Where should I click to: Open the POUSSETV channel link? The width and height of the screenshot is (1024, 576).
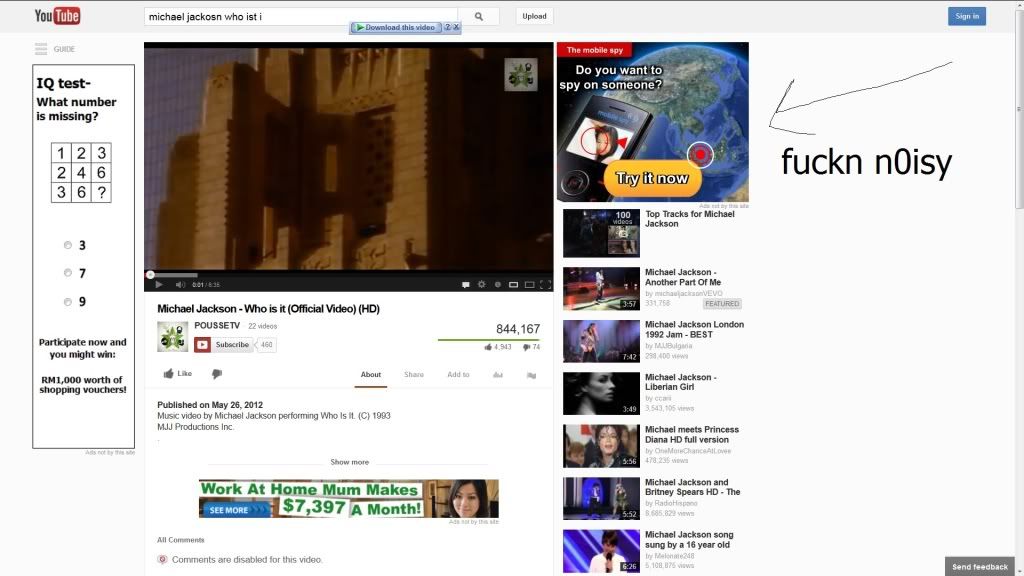(217, 325)
